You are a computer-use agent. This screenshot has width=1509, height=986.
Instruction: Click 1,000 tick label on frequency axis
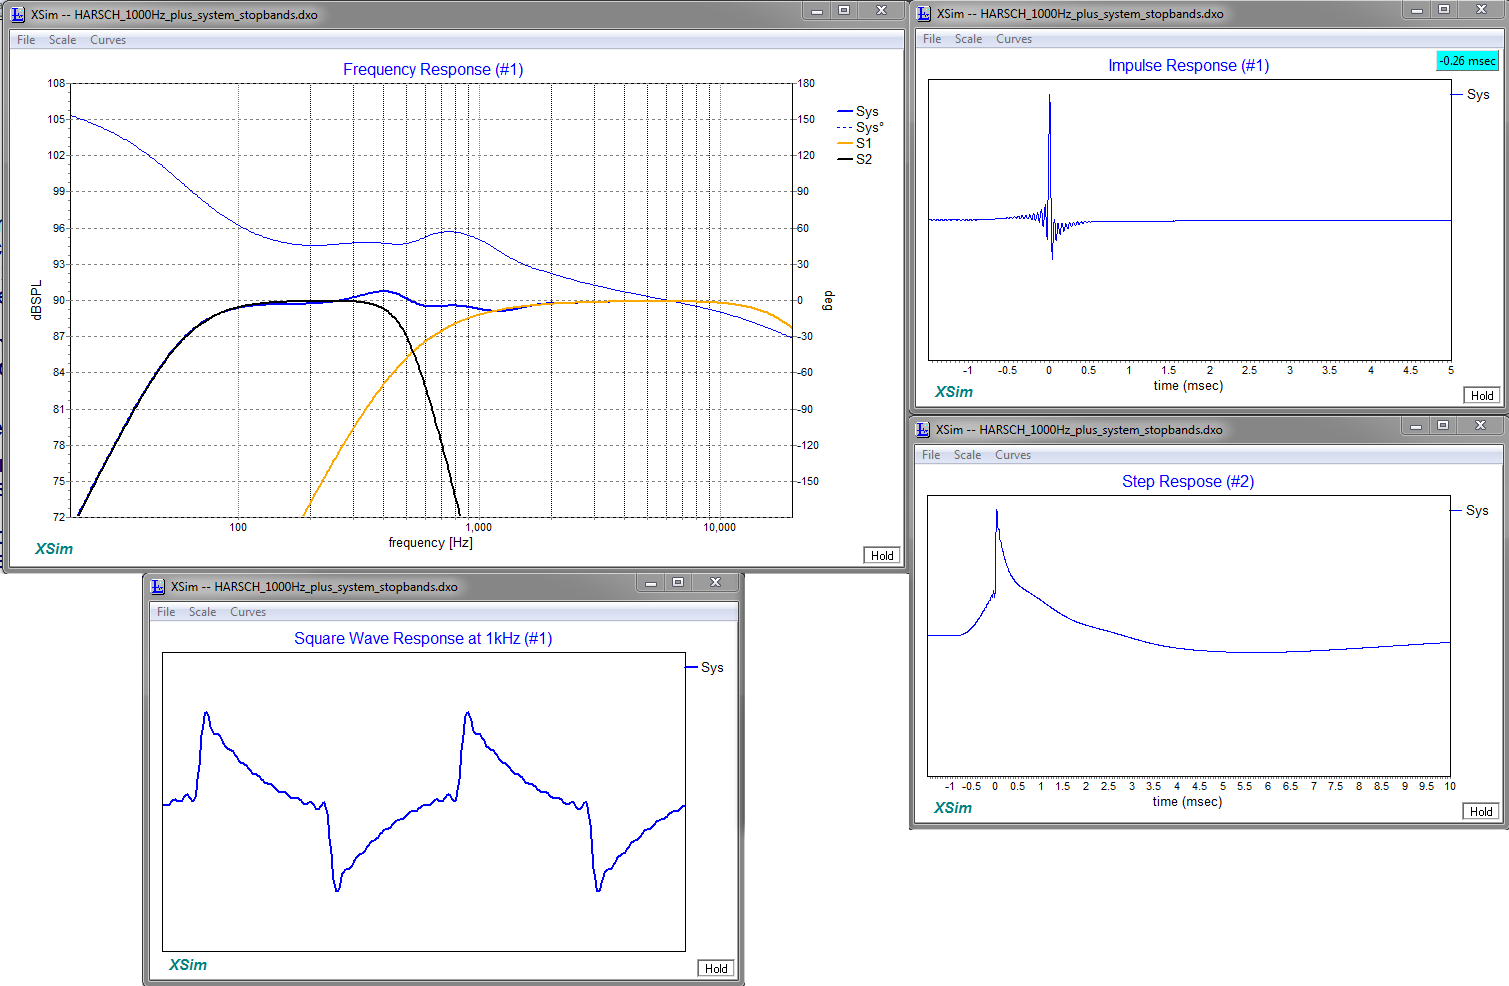pyautogui.click(x=479, y=527)
